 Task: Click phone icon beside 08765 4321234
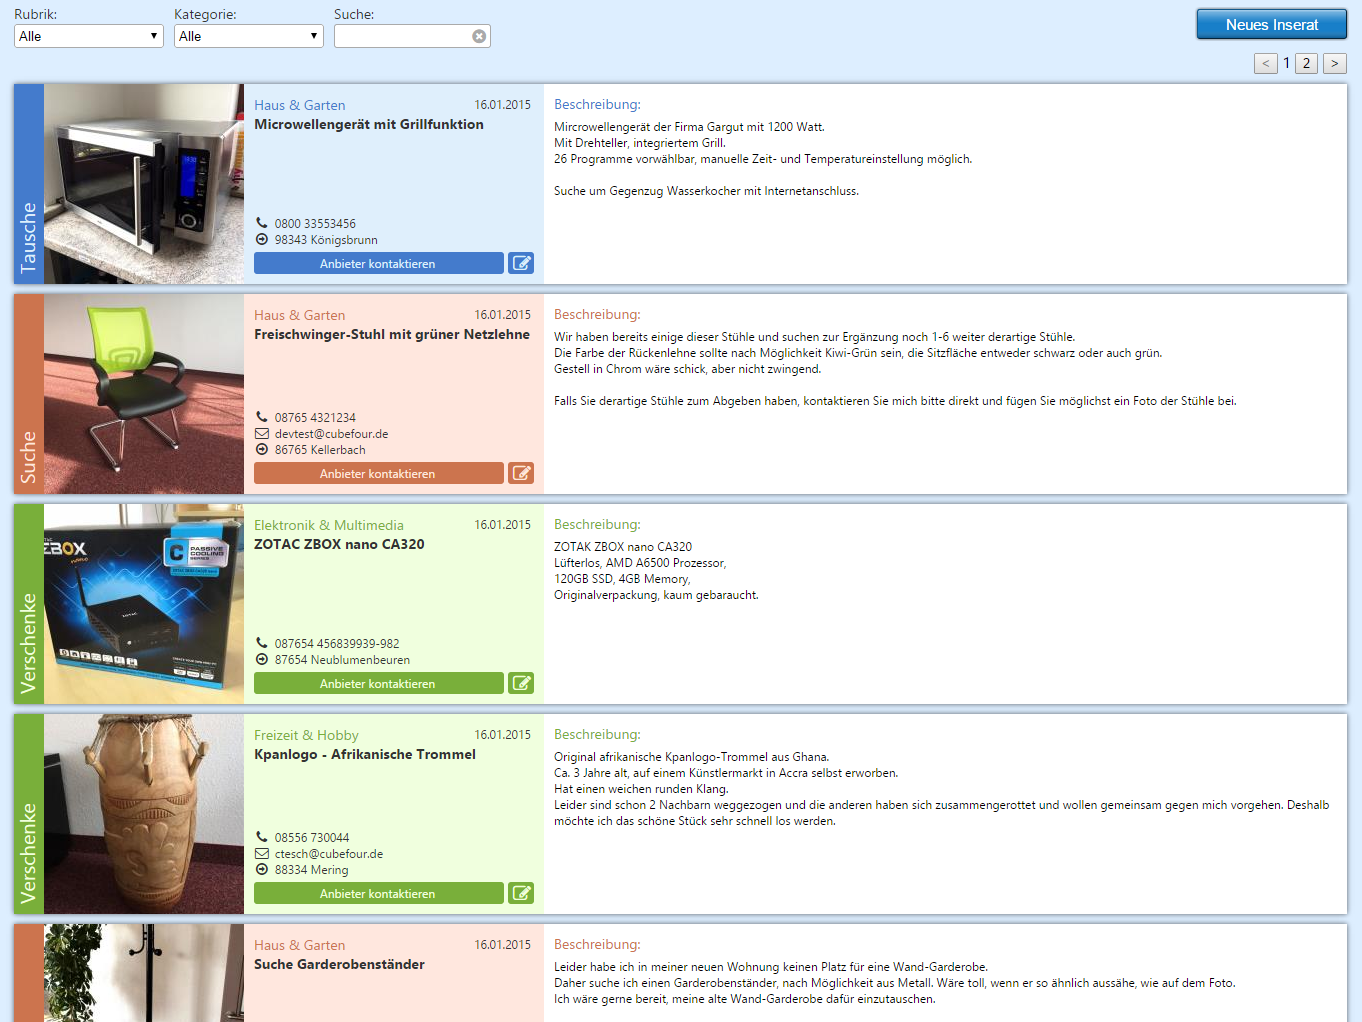point(262,417)
